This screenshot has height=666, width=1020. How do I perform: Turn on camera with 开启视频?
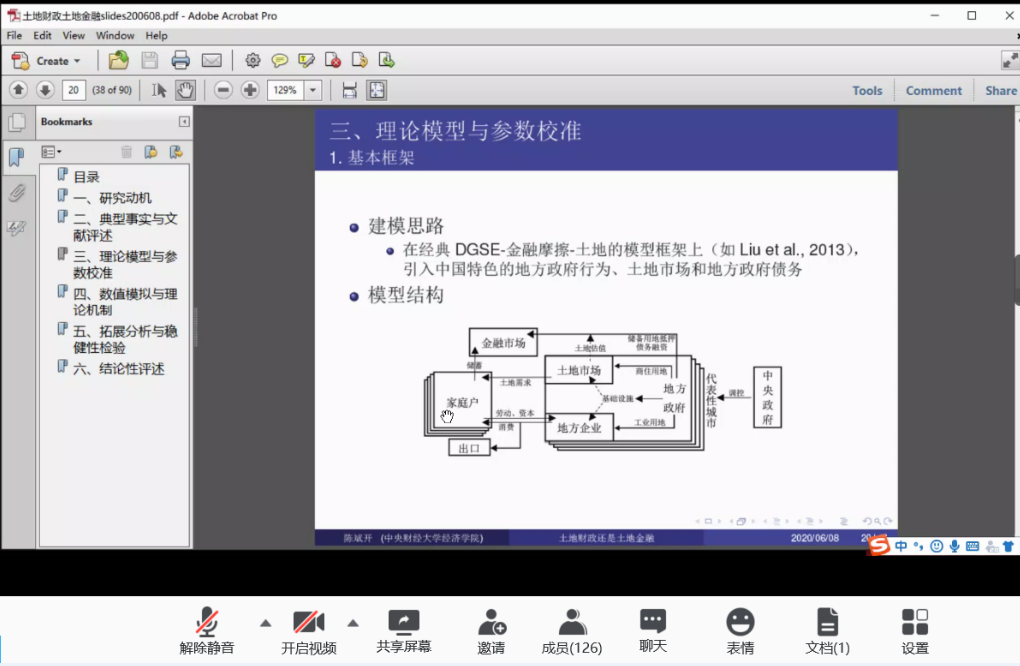(x=308, y=631)
